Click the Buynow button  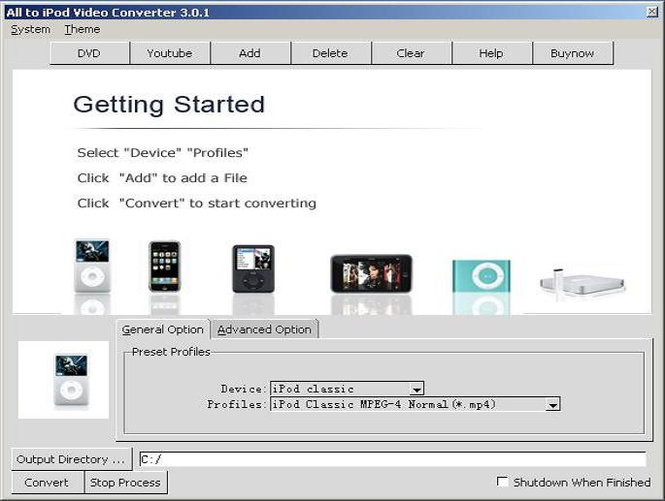[572, 53]
